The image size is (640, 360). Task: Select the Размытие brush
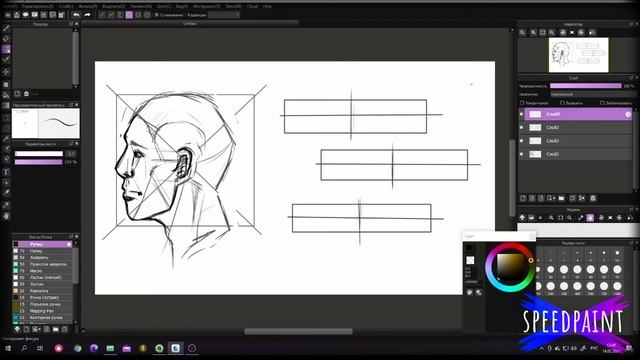42,291
